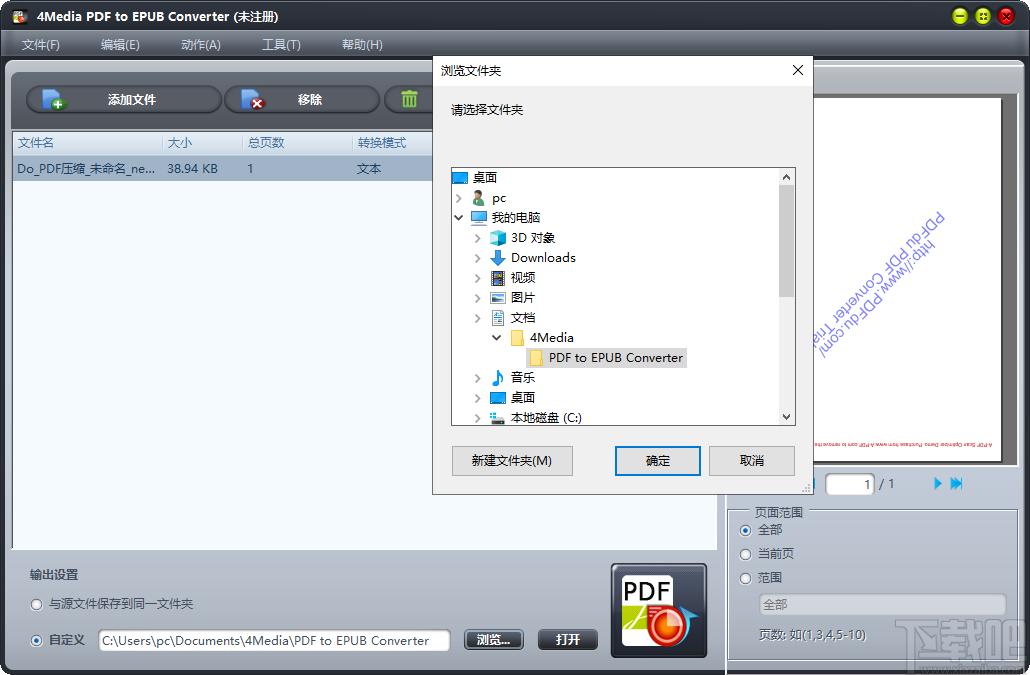
Task: Select the Downloads folder in tree
Action: (543, 257)
